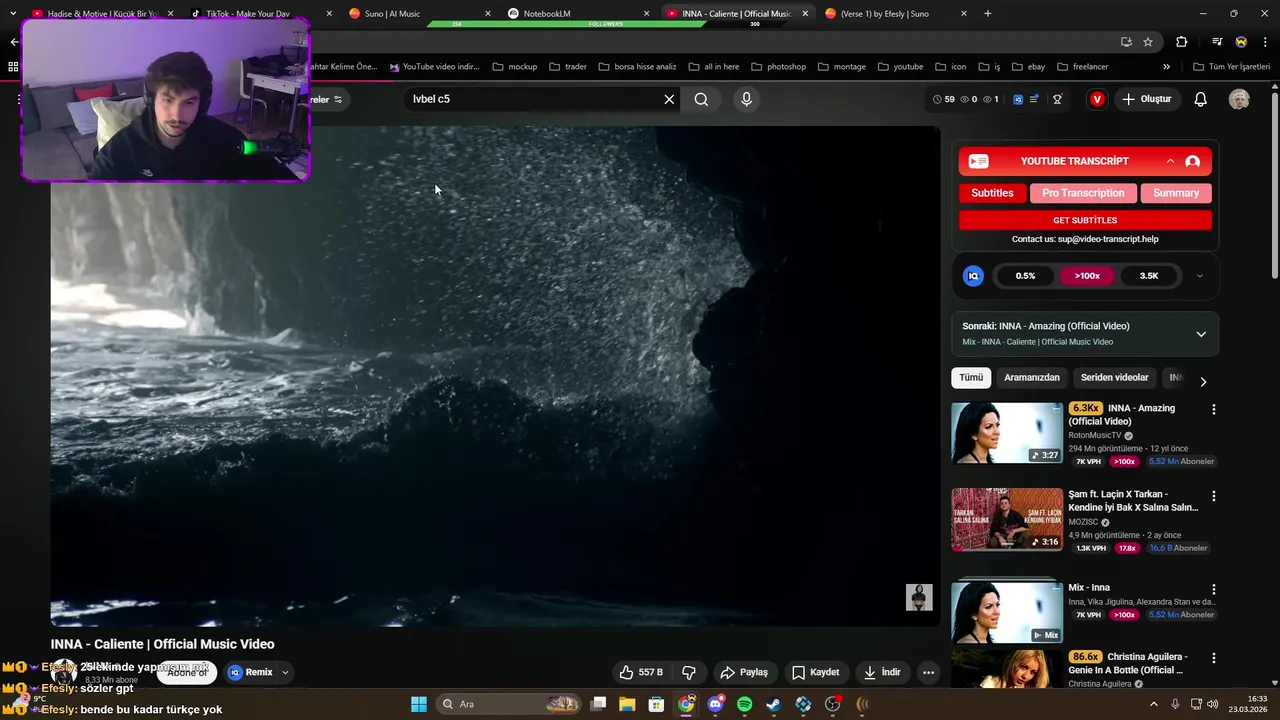Image resolution: width=1280 pixels, height=720 pixels.
Task: Like the video with 557 B button
Action: coord(641,672)
